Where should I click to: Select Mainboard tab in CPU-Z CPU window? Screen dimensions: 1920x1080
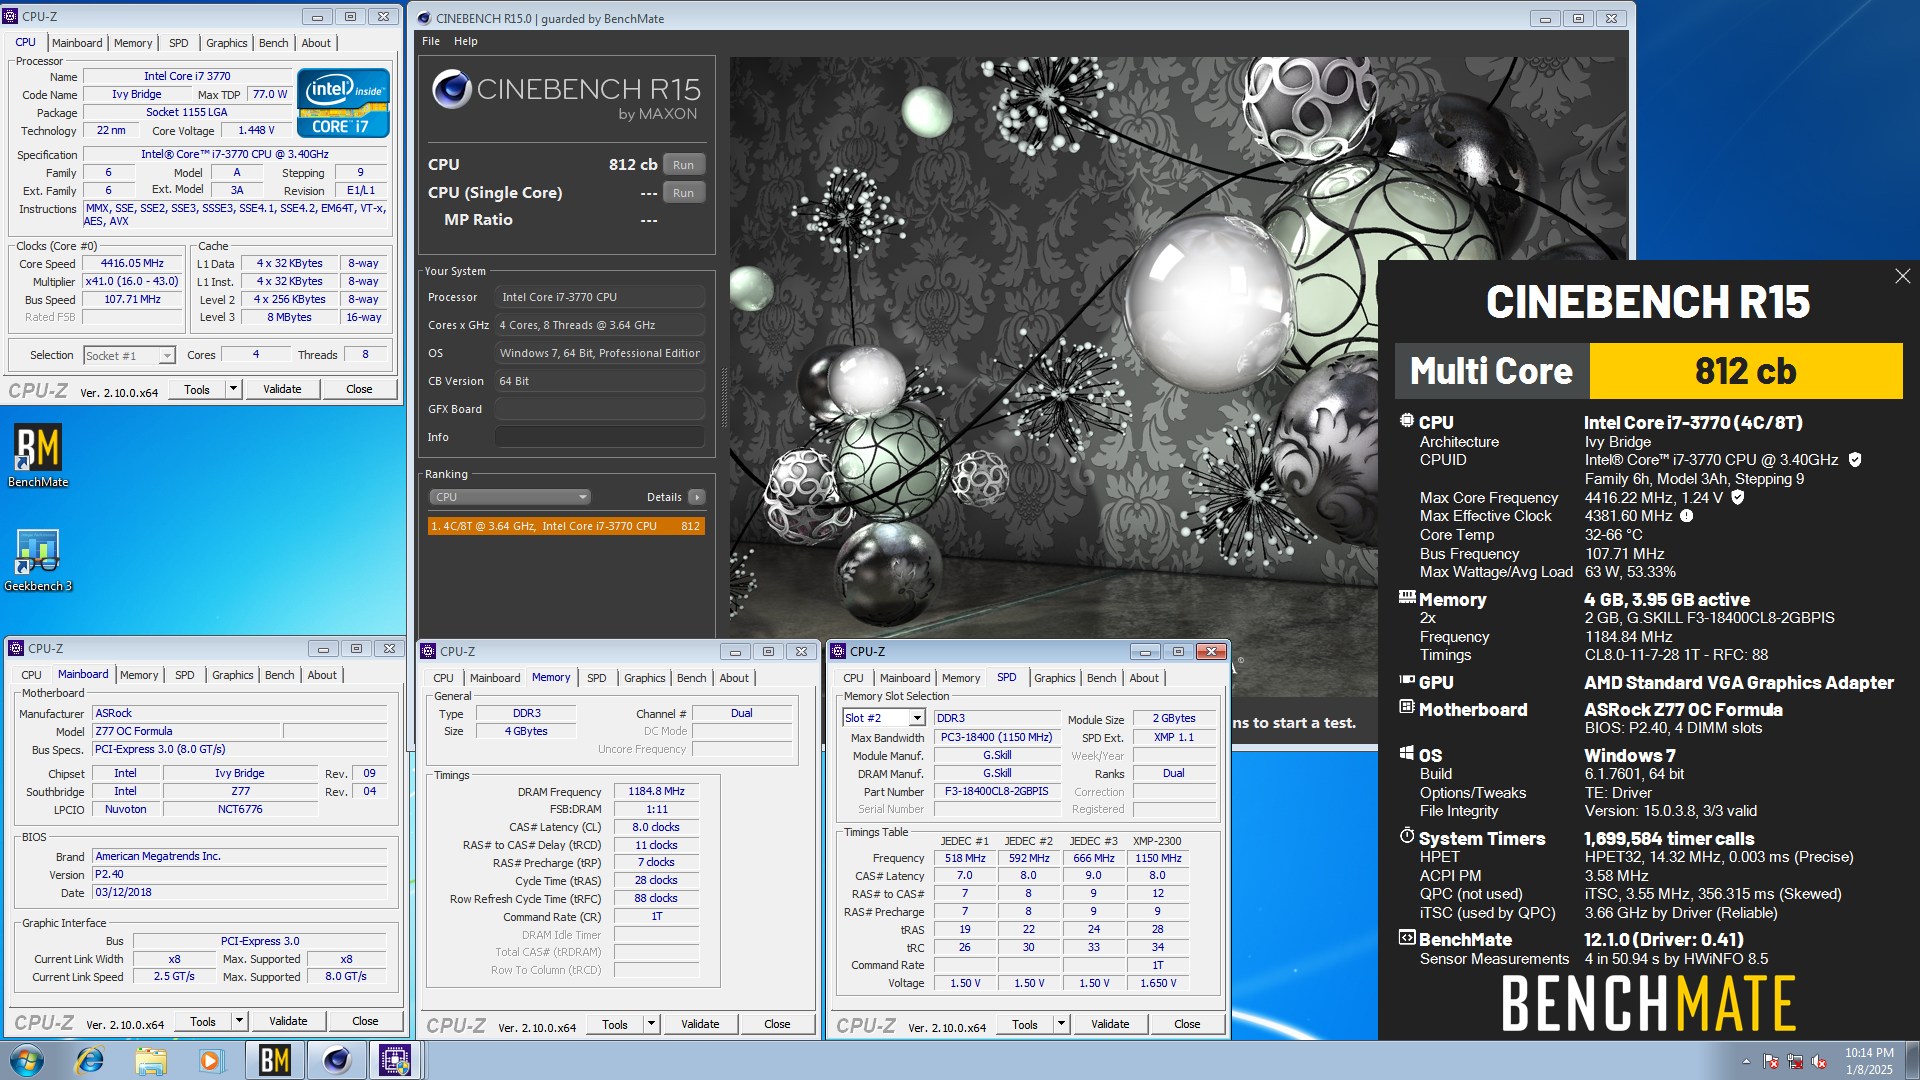[77, 43]
